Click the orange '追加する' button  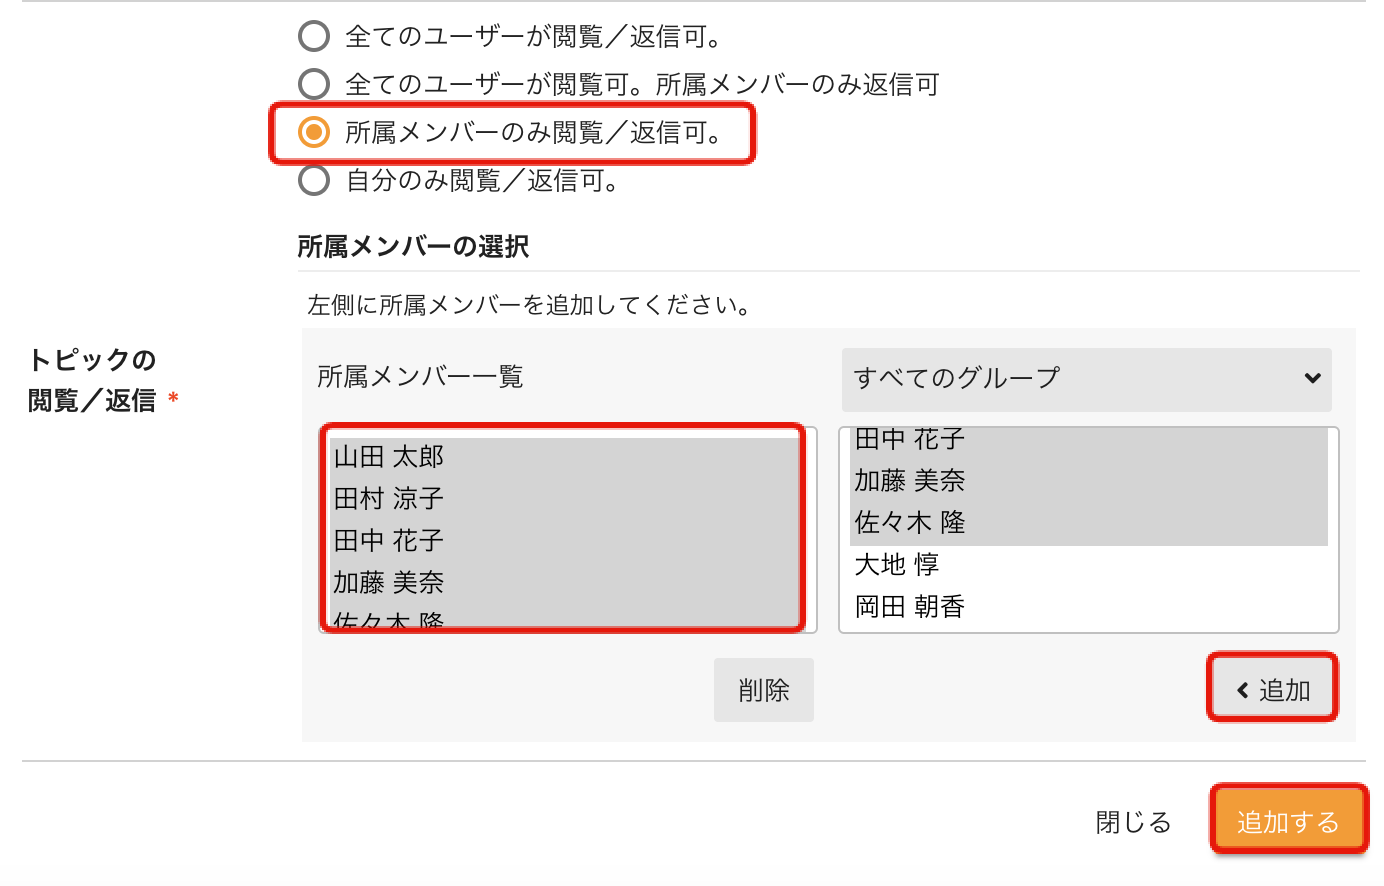click(1288, 821)
